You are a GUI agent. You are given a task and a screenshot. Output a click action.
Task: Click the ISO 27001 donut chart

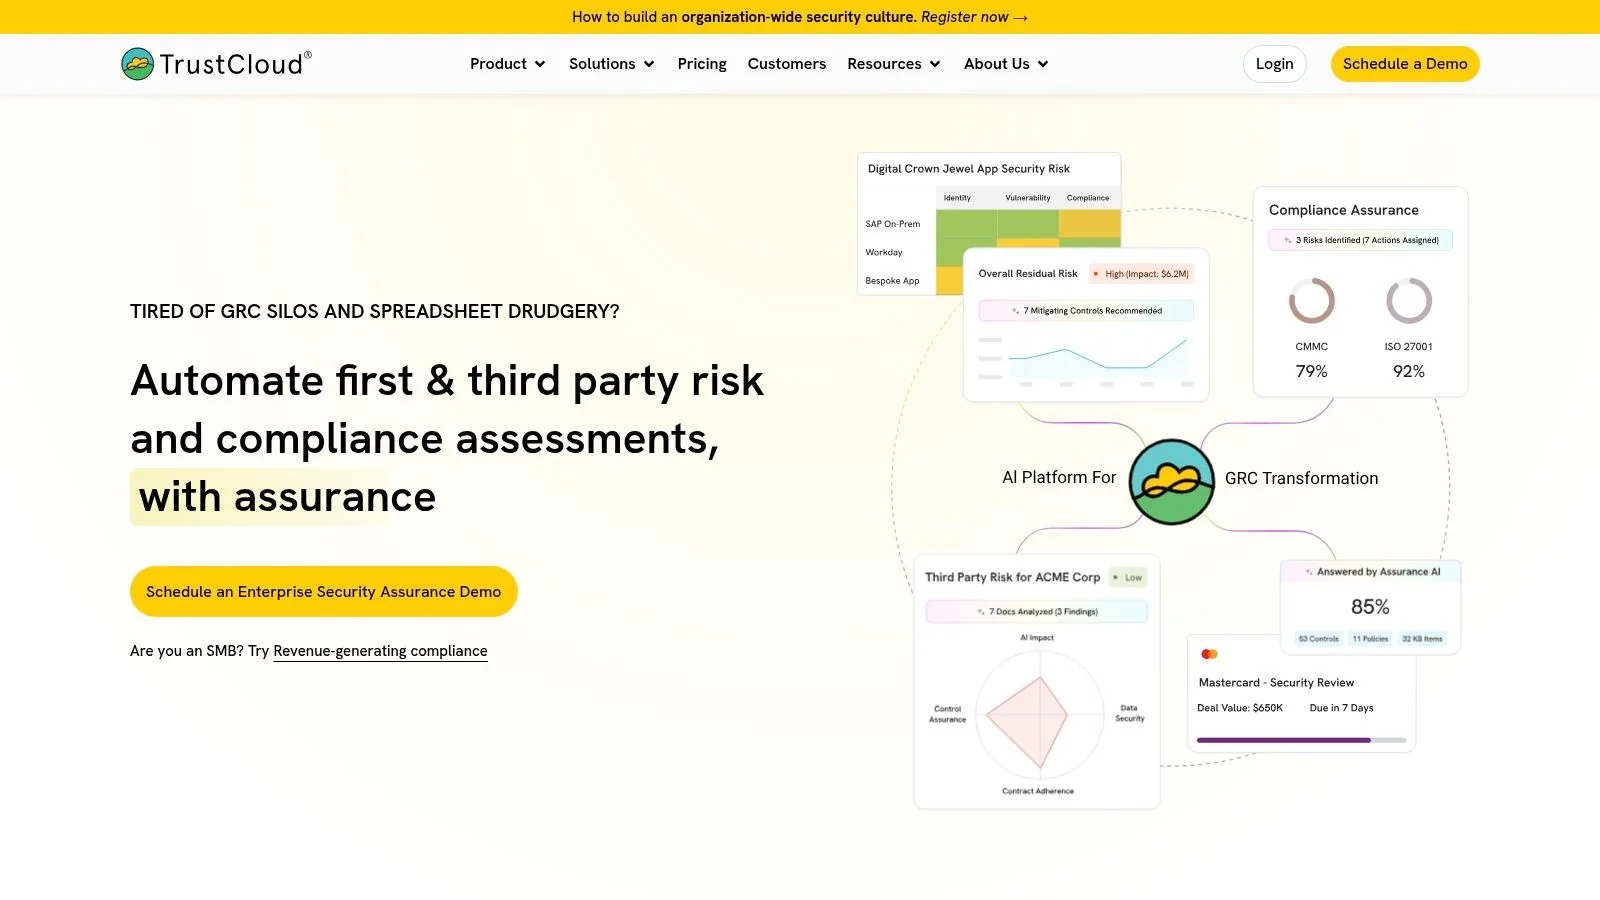click(1409, 301)
